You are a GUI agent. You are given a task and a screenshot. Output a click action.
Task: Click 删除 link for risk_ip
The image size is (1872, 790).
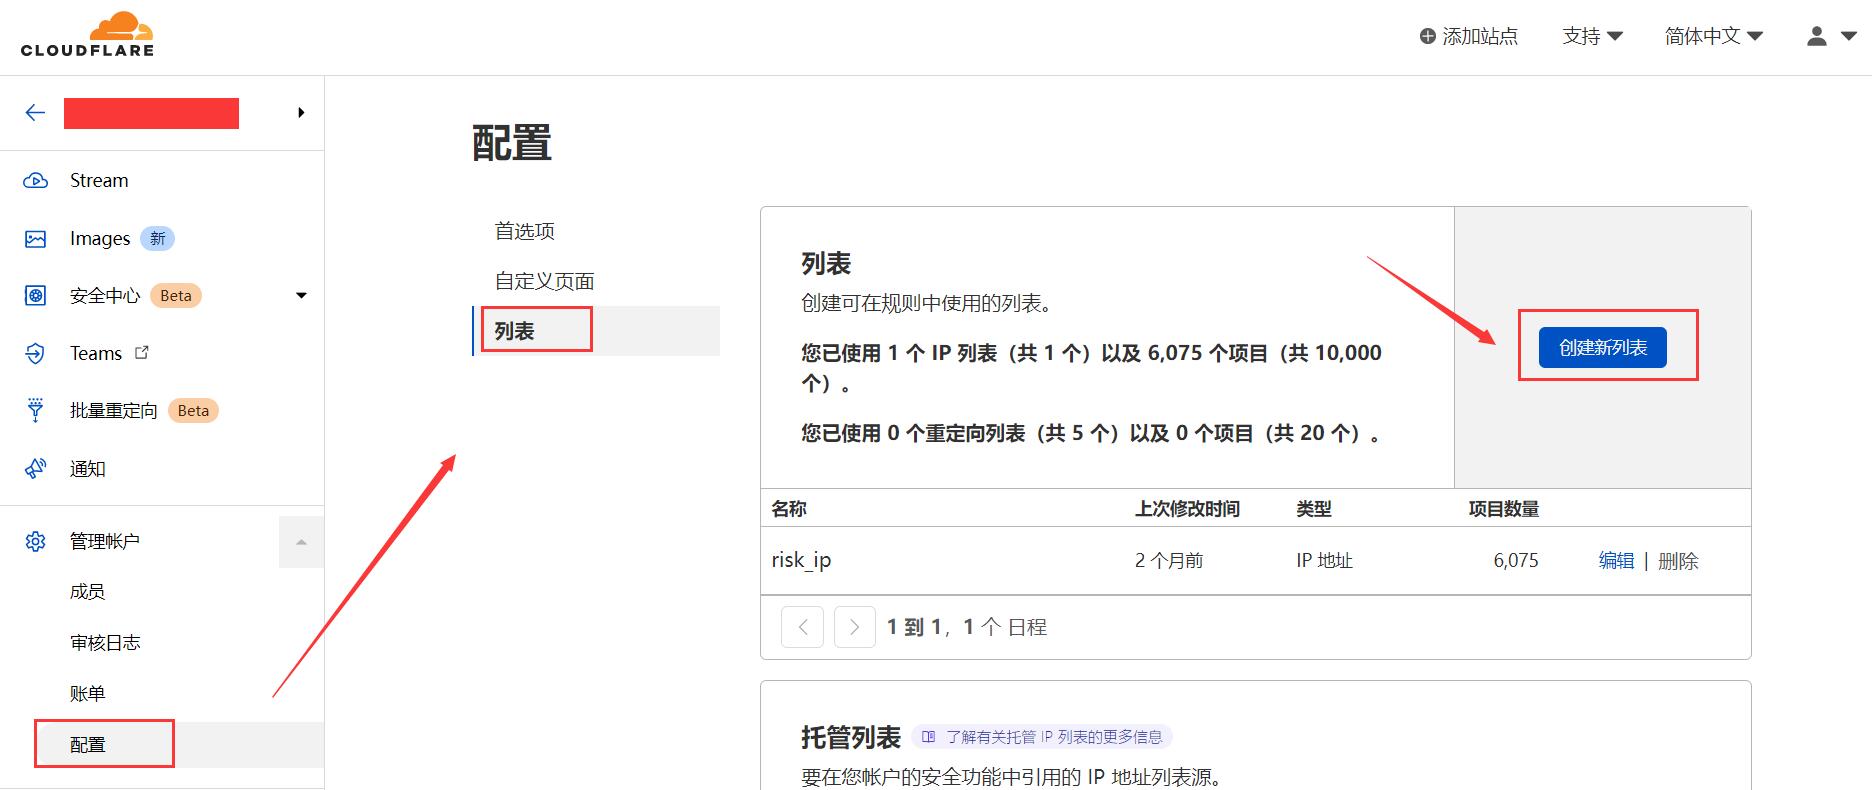click(x=1678, y=561)
